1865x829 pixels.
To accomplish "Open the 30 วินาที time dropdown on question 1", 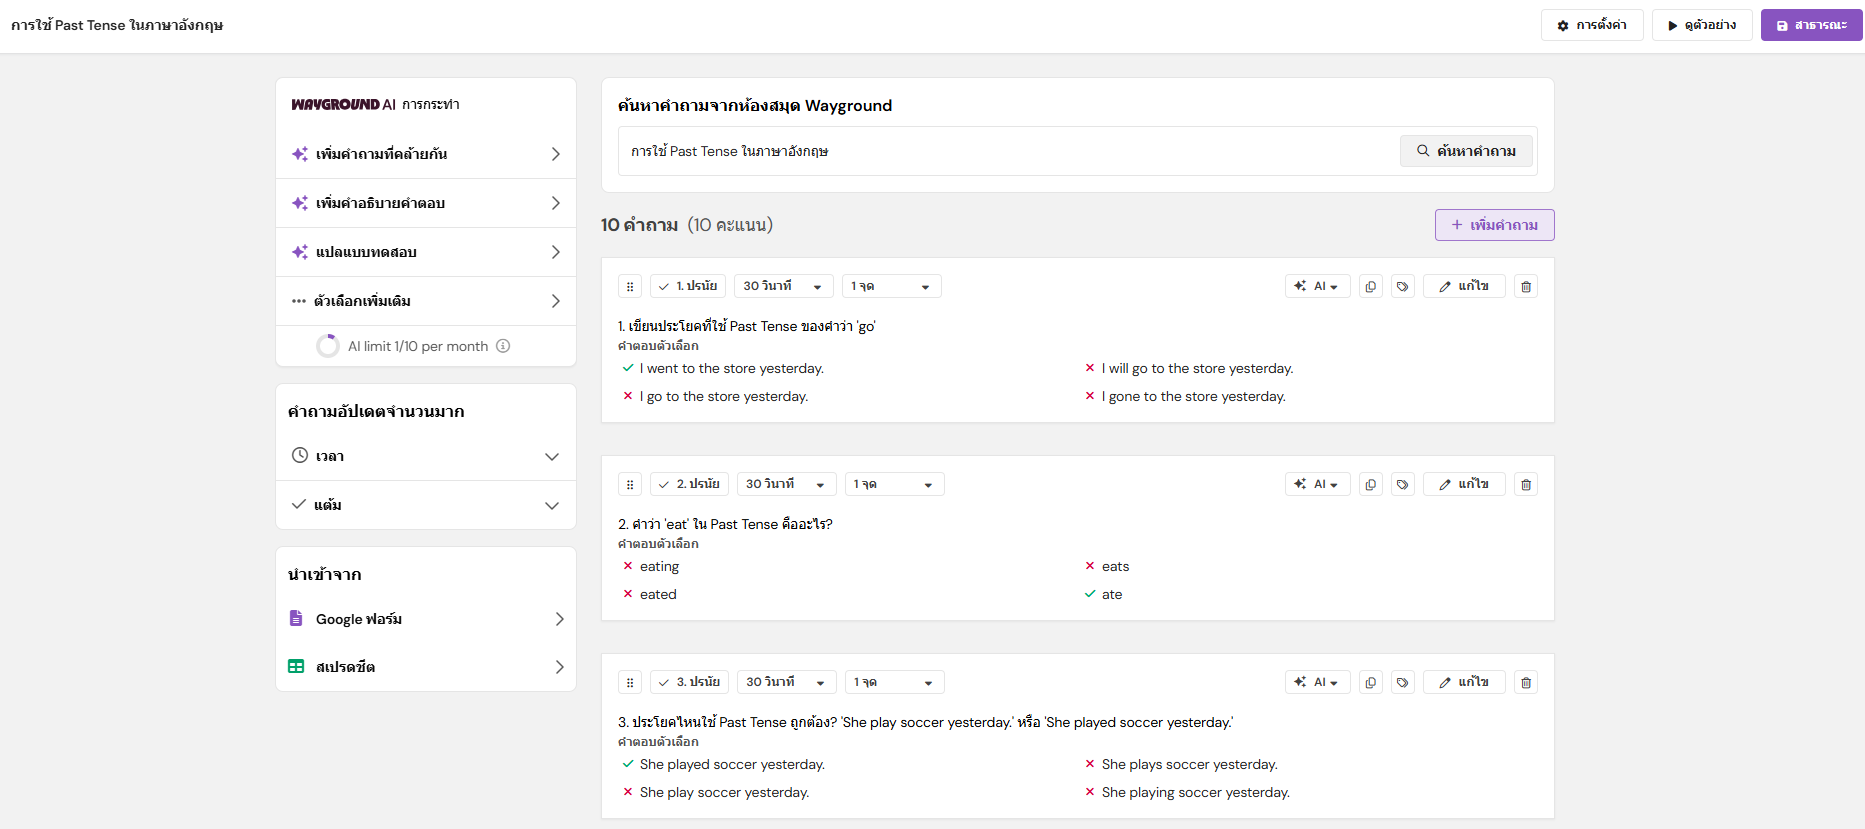I will pyautogui.click(x=783, y=287).
